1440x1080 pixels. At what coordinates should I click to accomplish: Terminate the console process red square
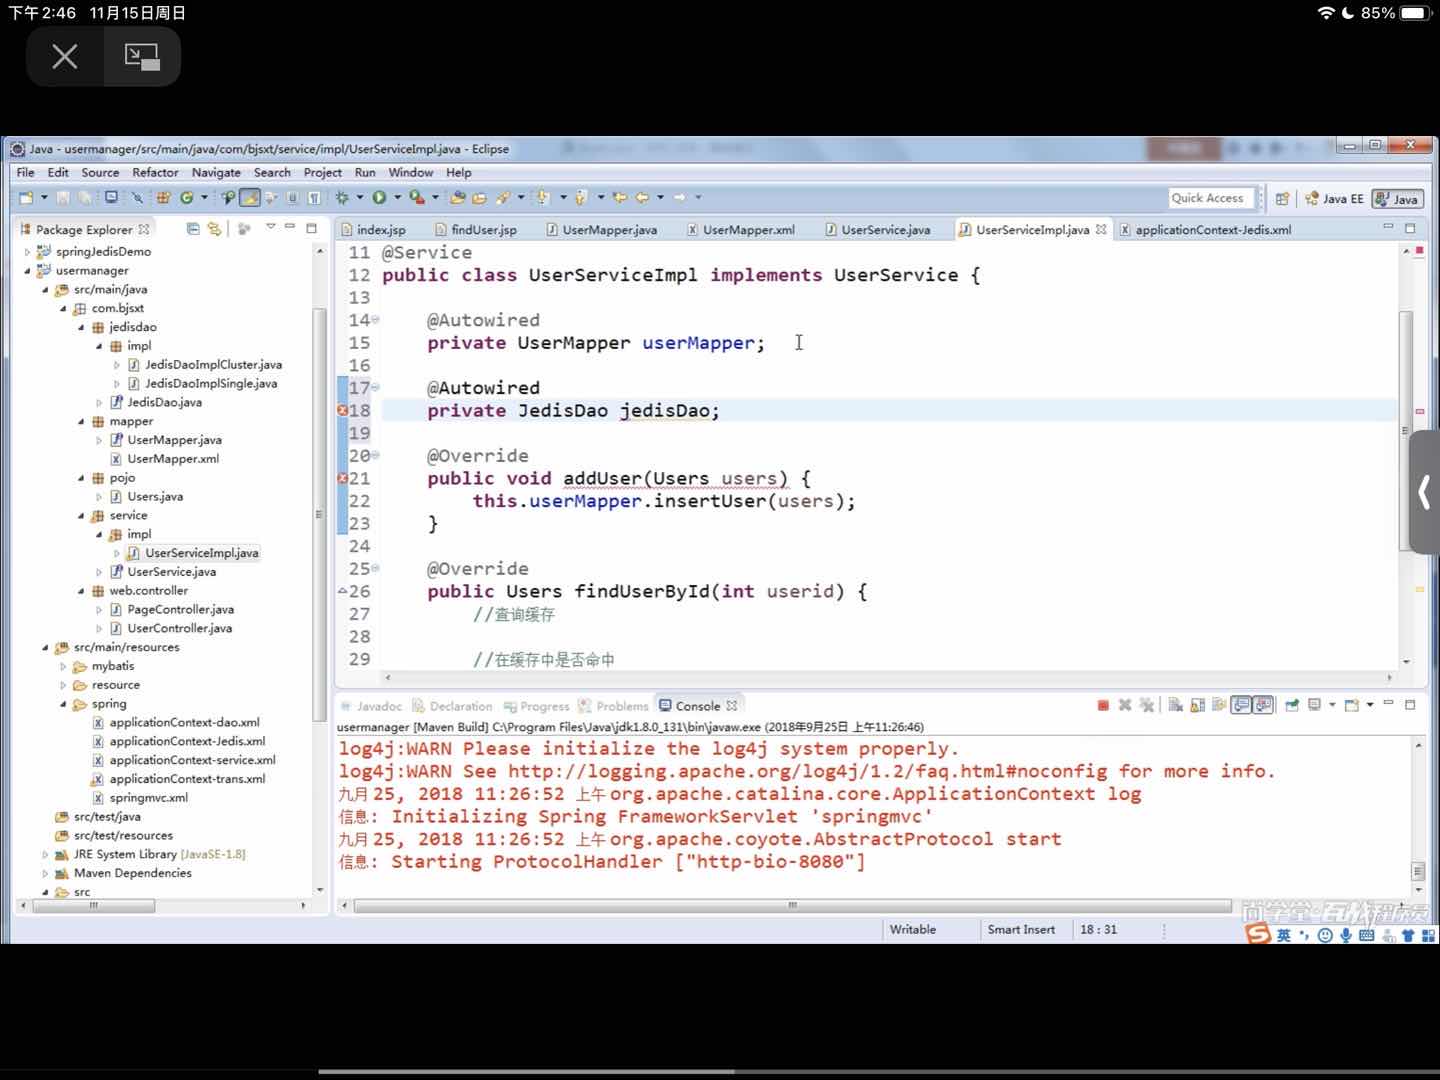tap(1103, 705)
